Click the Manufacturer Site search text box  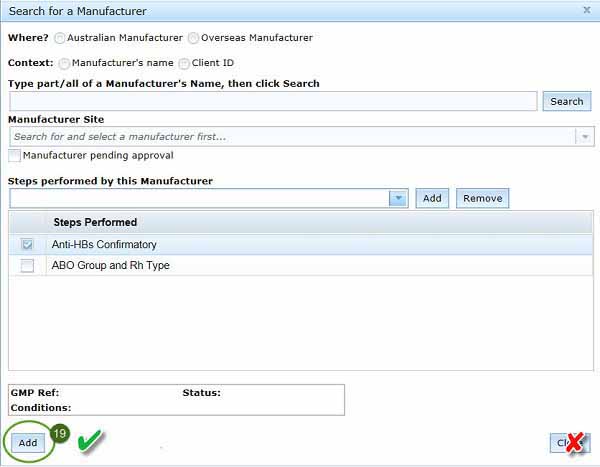point(290,137)
